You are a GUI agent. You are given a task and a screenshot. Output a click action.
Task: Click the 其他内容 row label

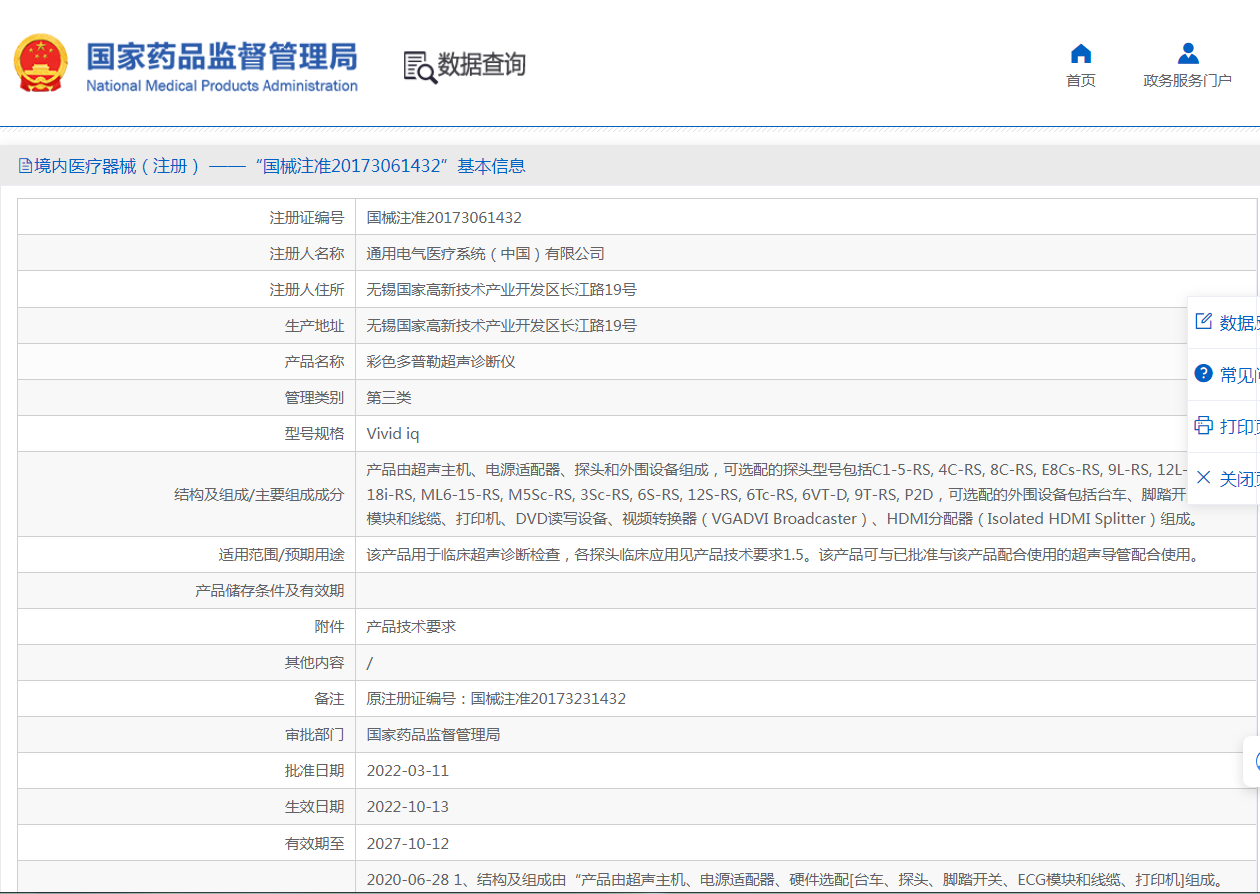pos(314,663)
